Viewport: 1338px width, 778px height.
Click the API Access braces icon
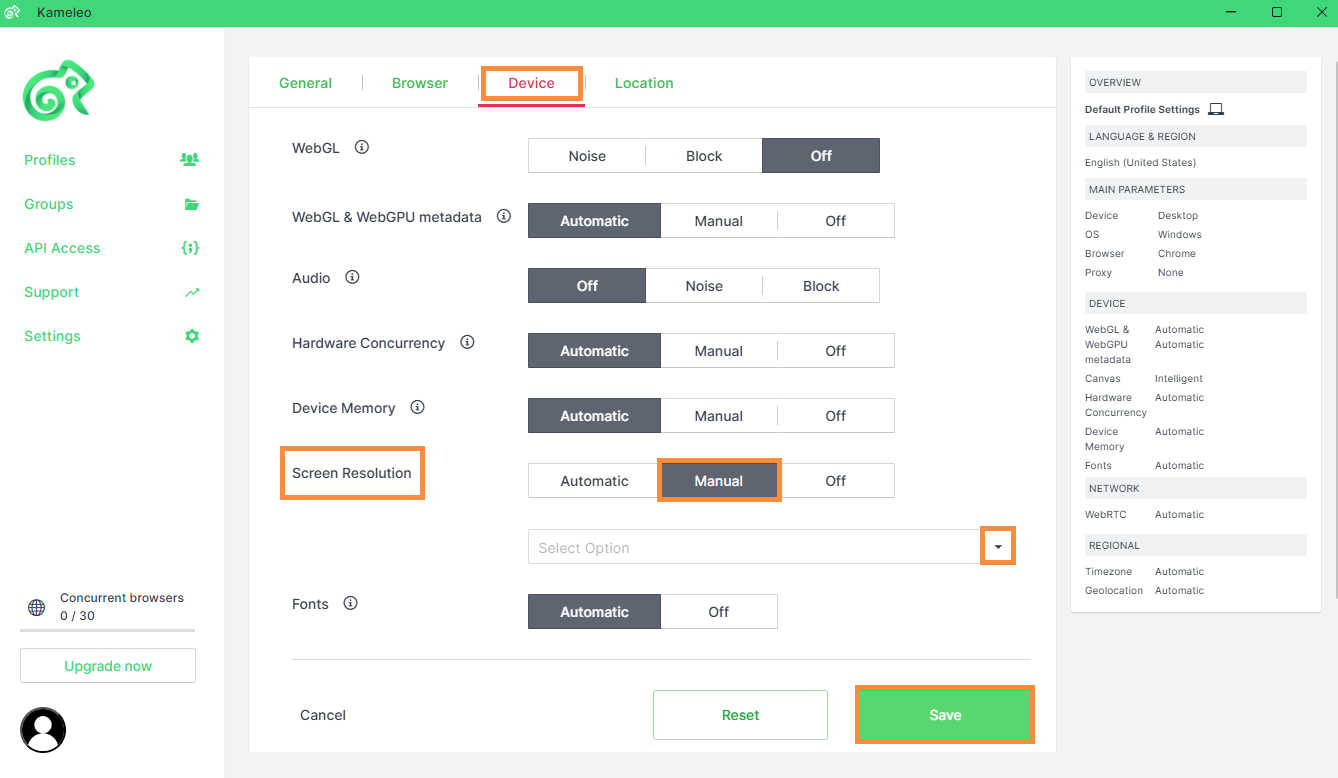tap(190, 248)
